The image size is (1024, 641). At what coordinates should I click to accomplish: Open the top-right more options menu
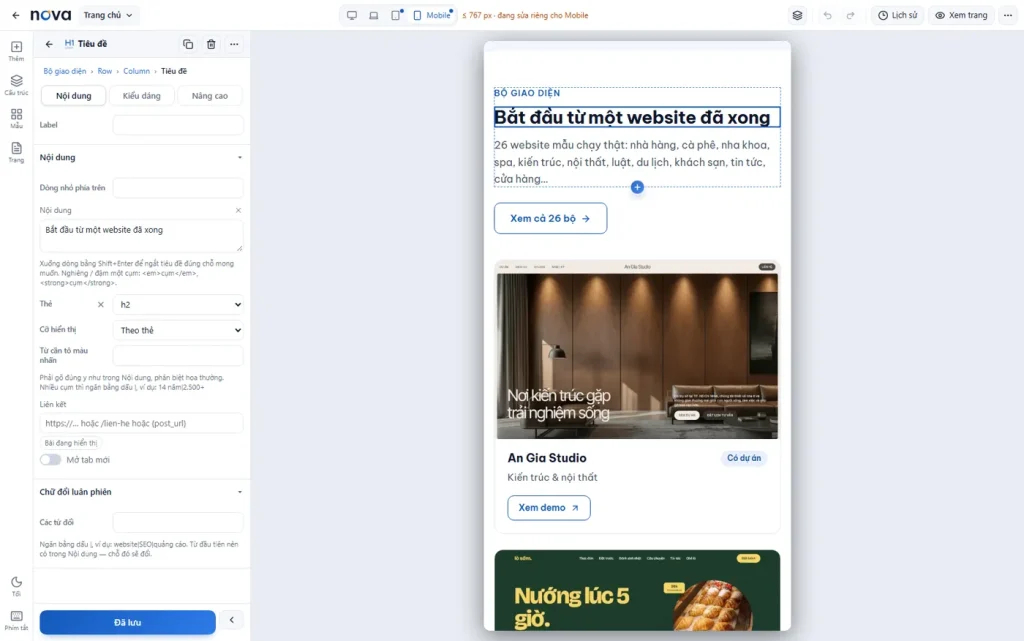1008,15
